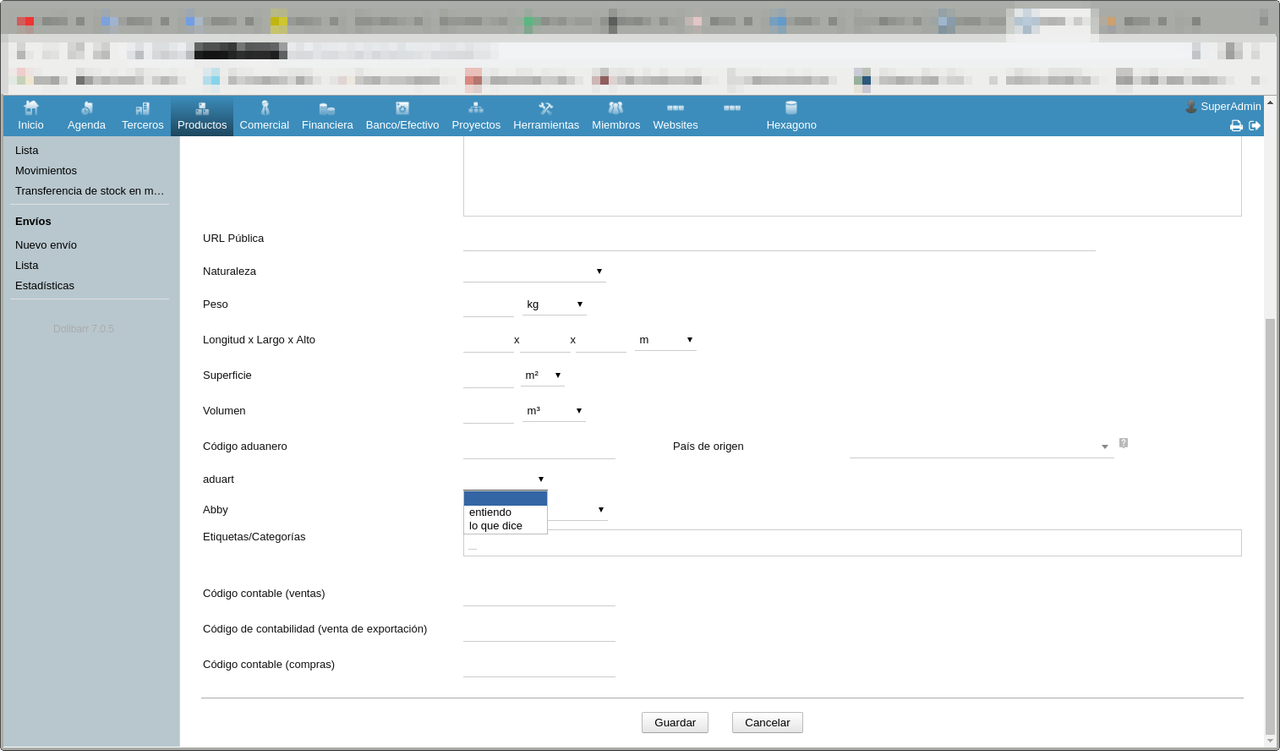Click the Volumen value field
This screenshot has height=751, width=1280.
click(488, 411)
